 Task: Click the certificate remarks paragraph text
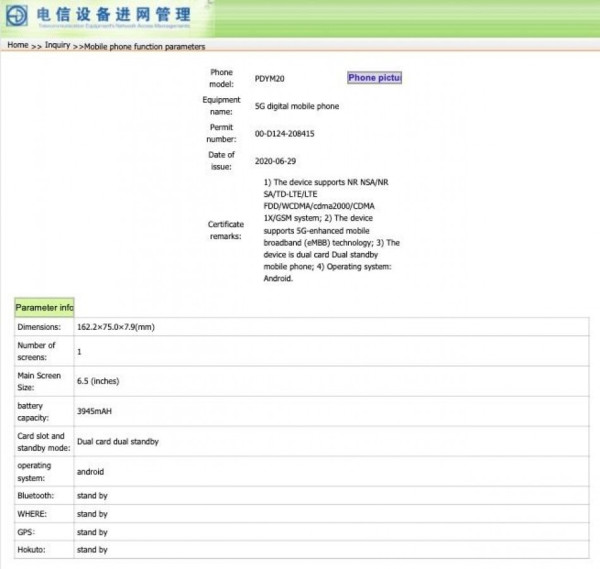click(331, 230)
